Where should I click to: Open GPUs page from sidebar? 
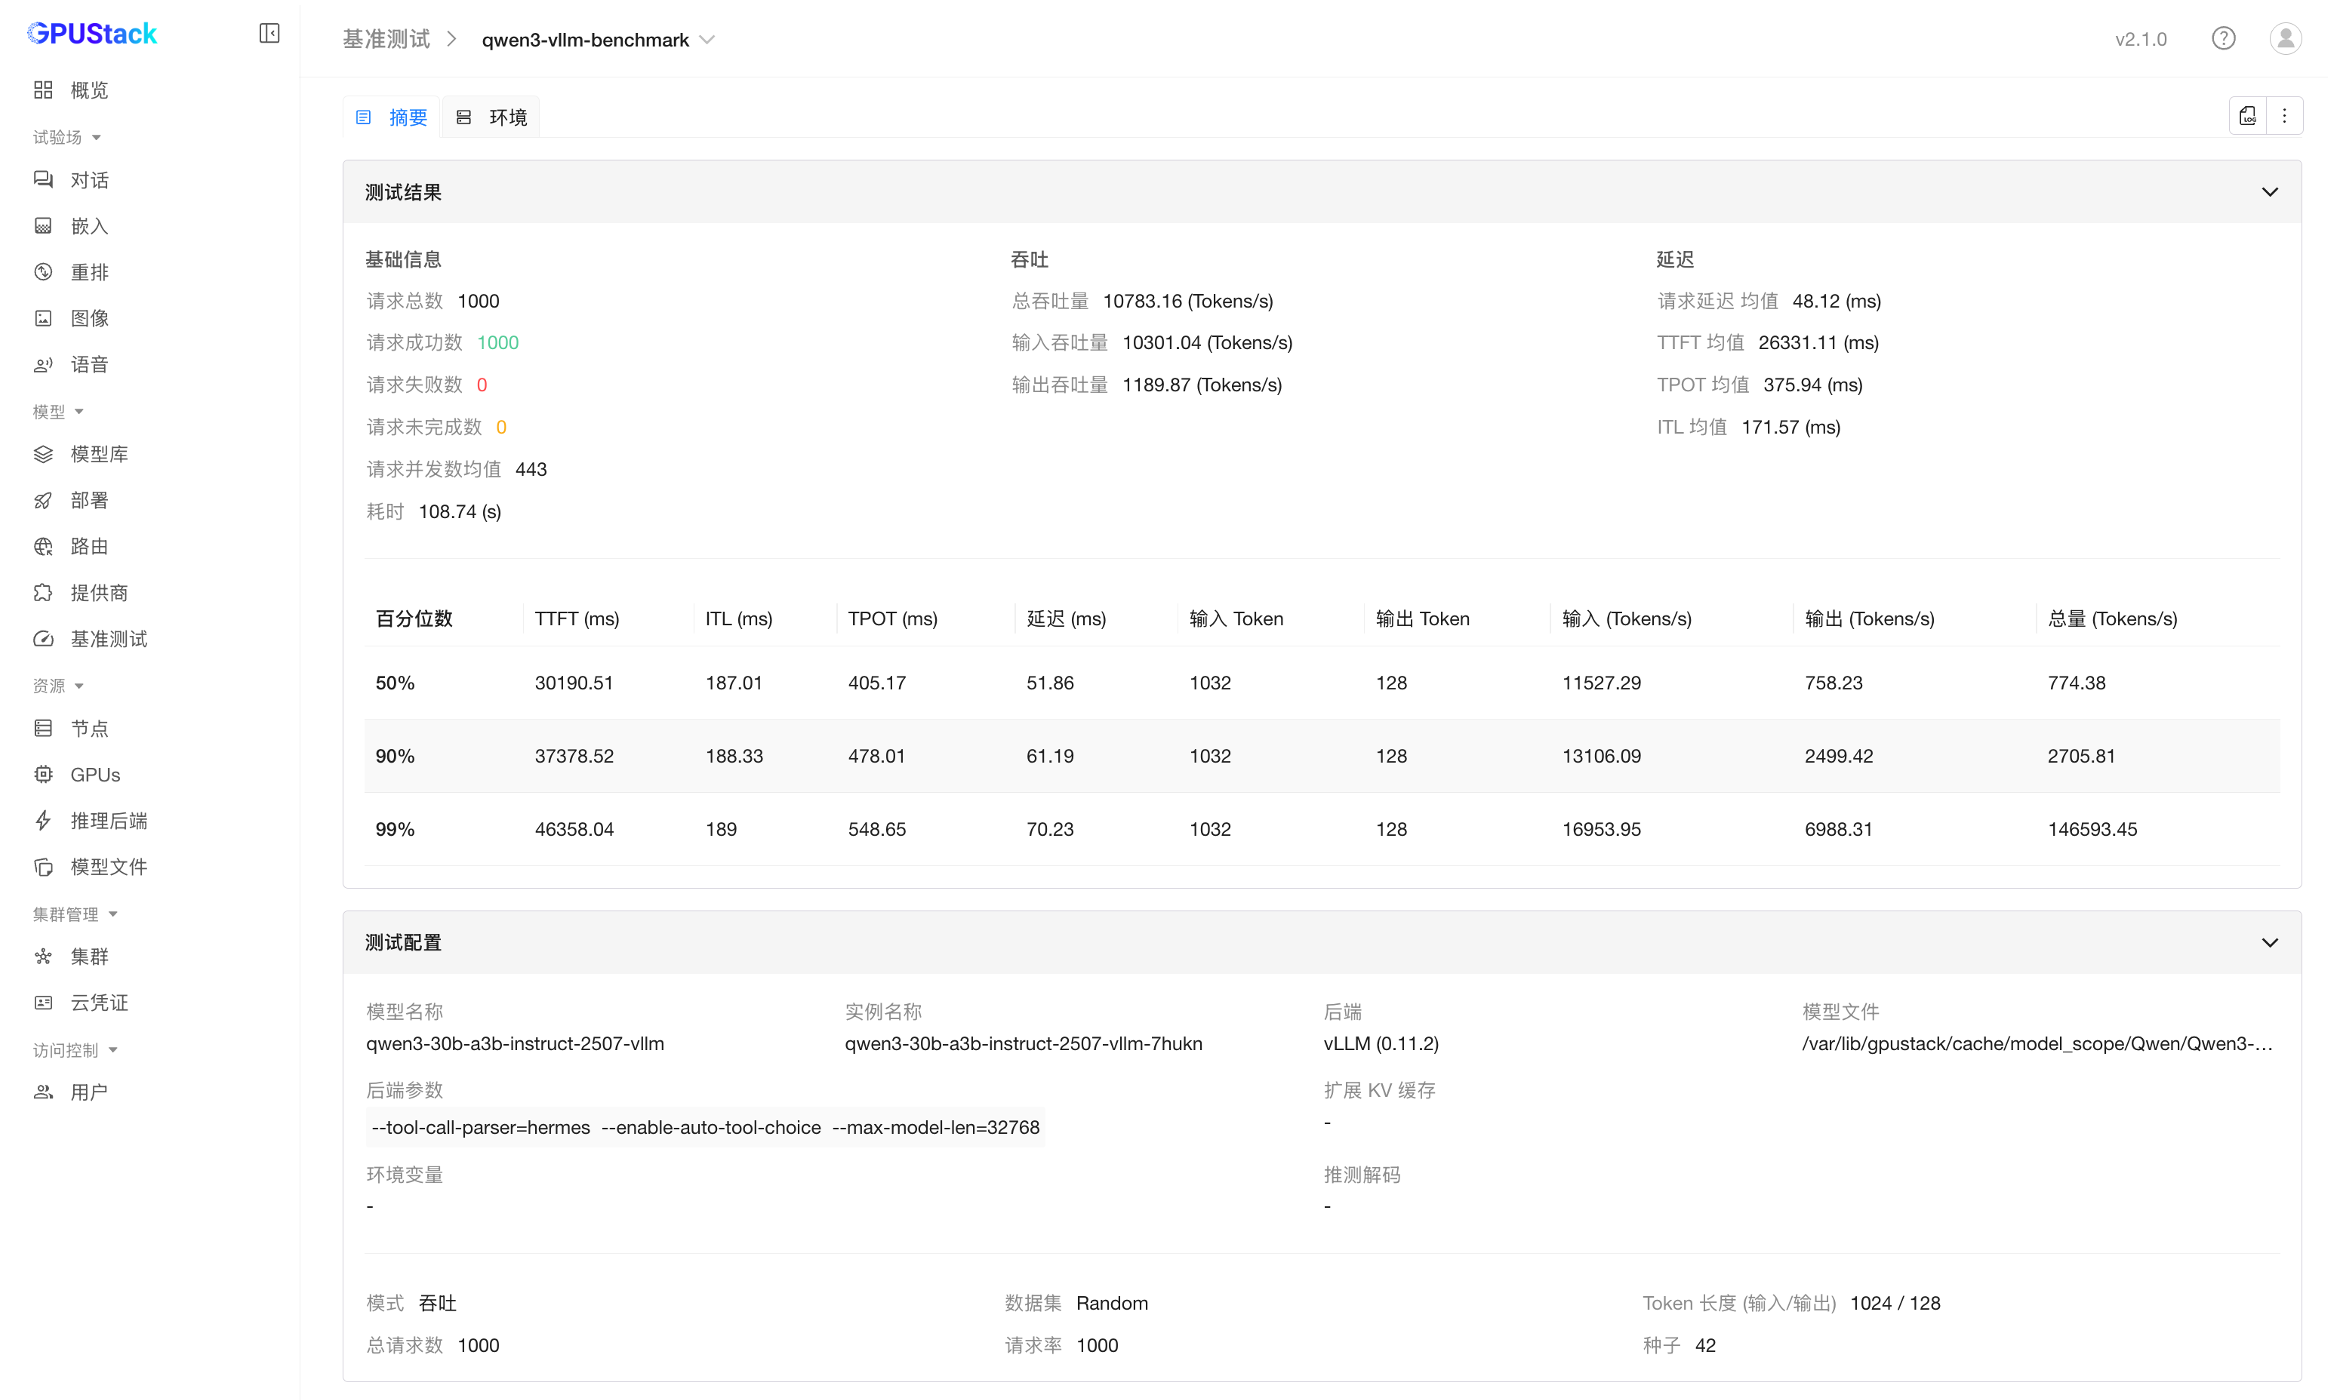coord(95,775)
